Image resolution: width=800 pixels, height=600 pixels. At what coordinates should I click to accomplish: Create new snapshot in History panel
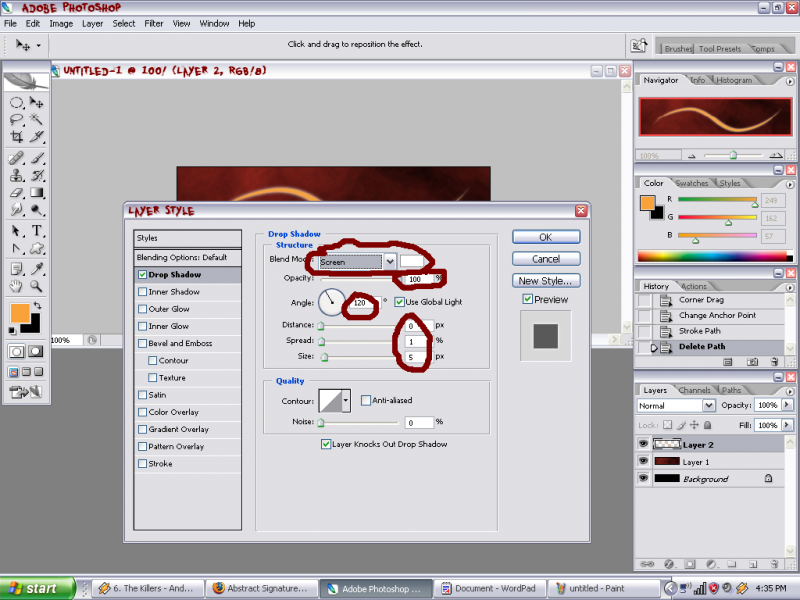(x=752, y=362)
